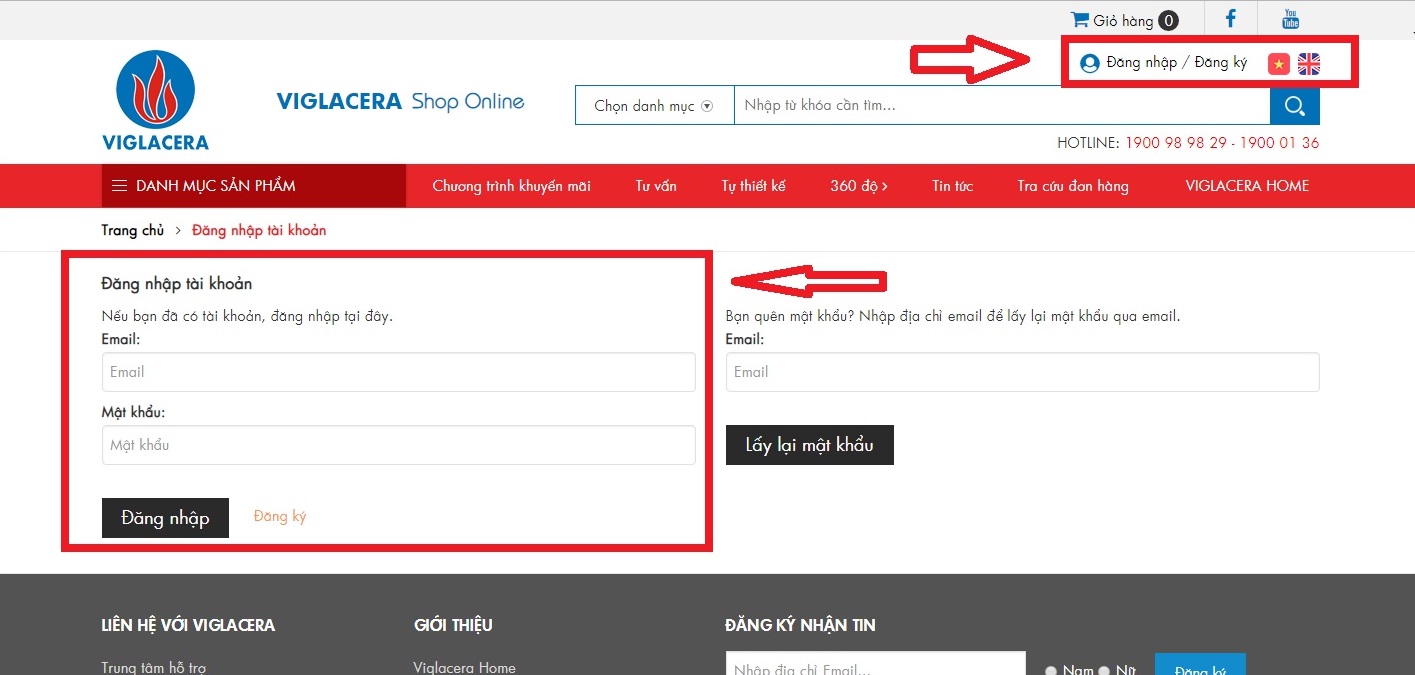Open Chương trình khuyến mãi menu
Image resolution: width=1415 pixels, height=675 pixels.
pos(511,186)
